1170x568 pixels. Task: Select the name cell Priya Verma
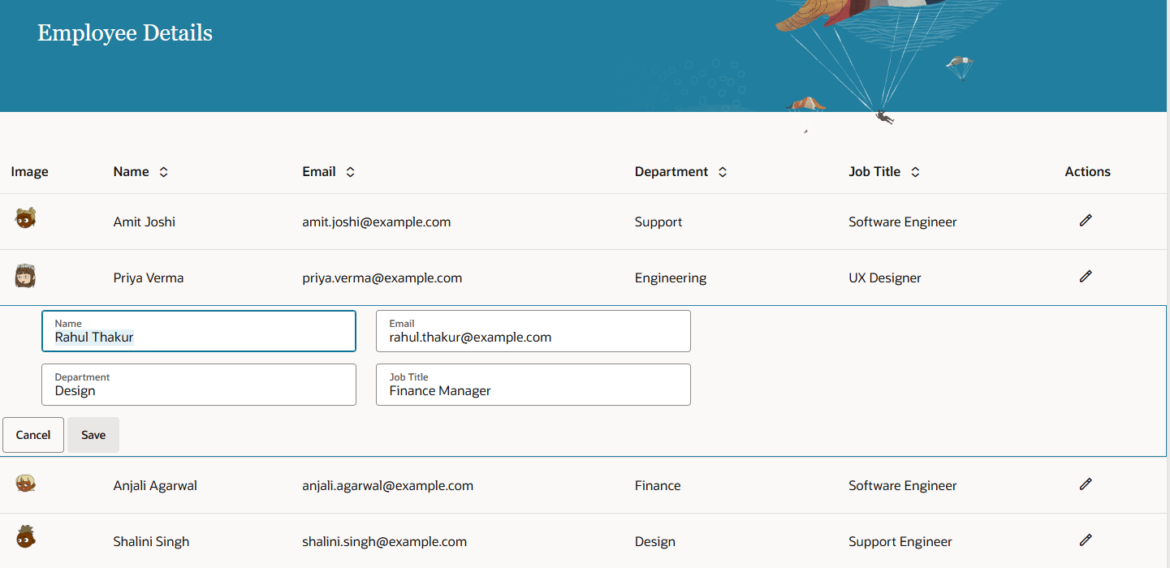(148, 278)
